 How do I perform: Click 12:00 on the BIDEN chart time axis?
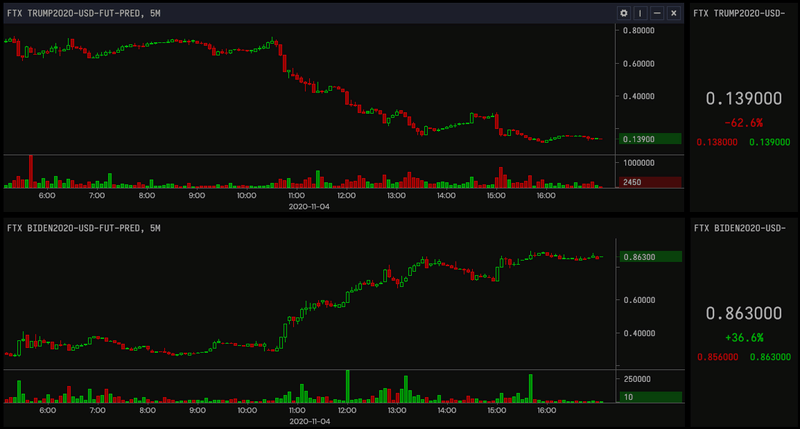coord(347,411)
